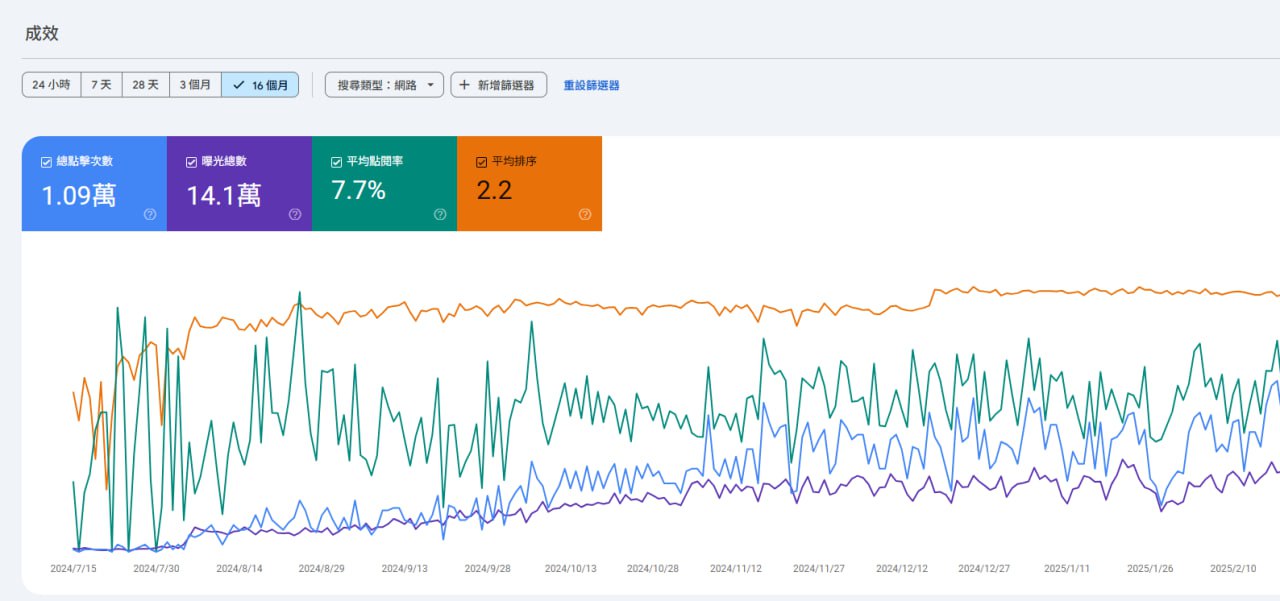The image size is (1280, 601).
Task: Switch to 7 天 date range
Action: (101, 85)
